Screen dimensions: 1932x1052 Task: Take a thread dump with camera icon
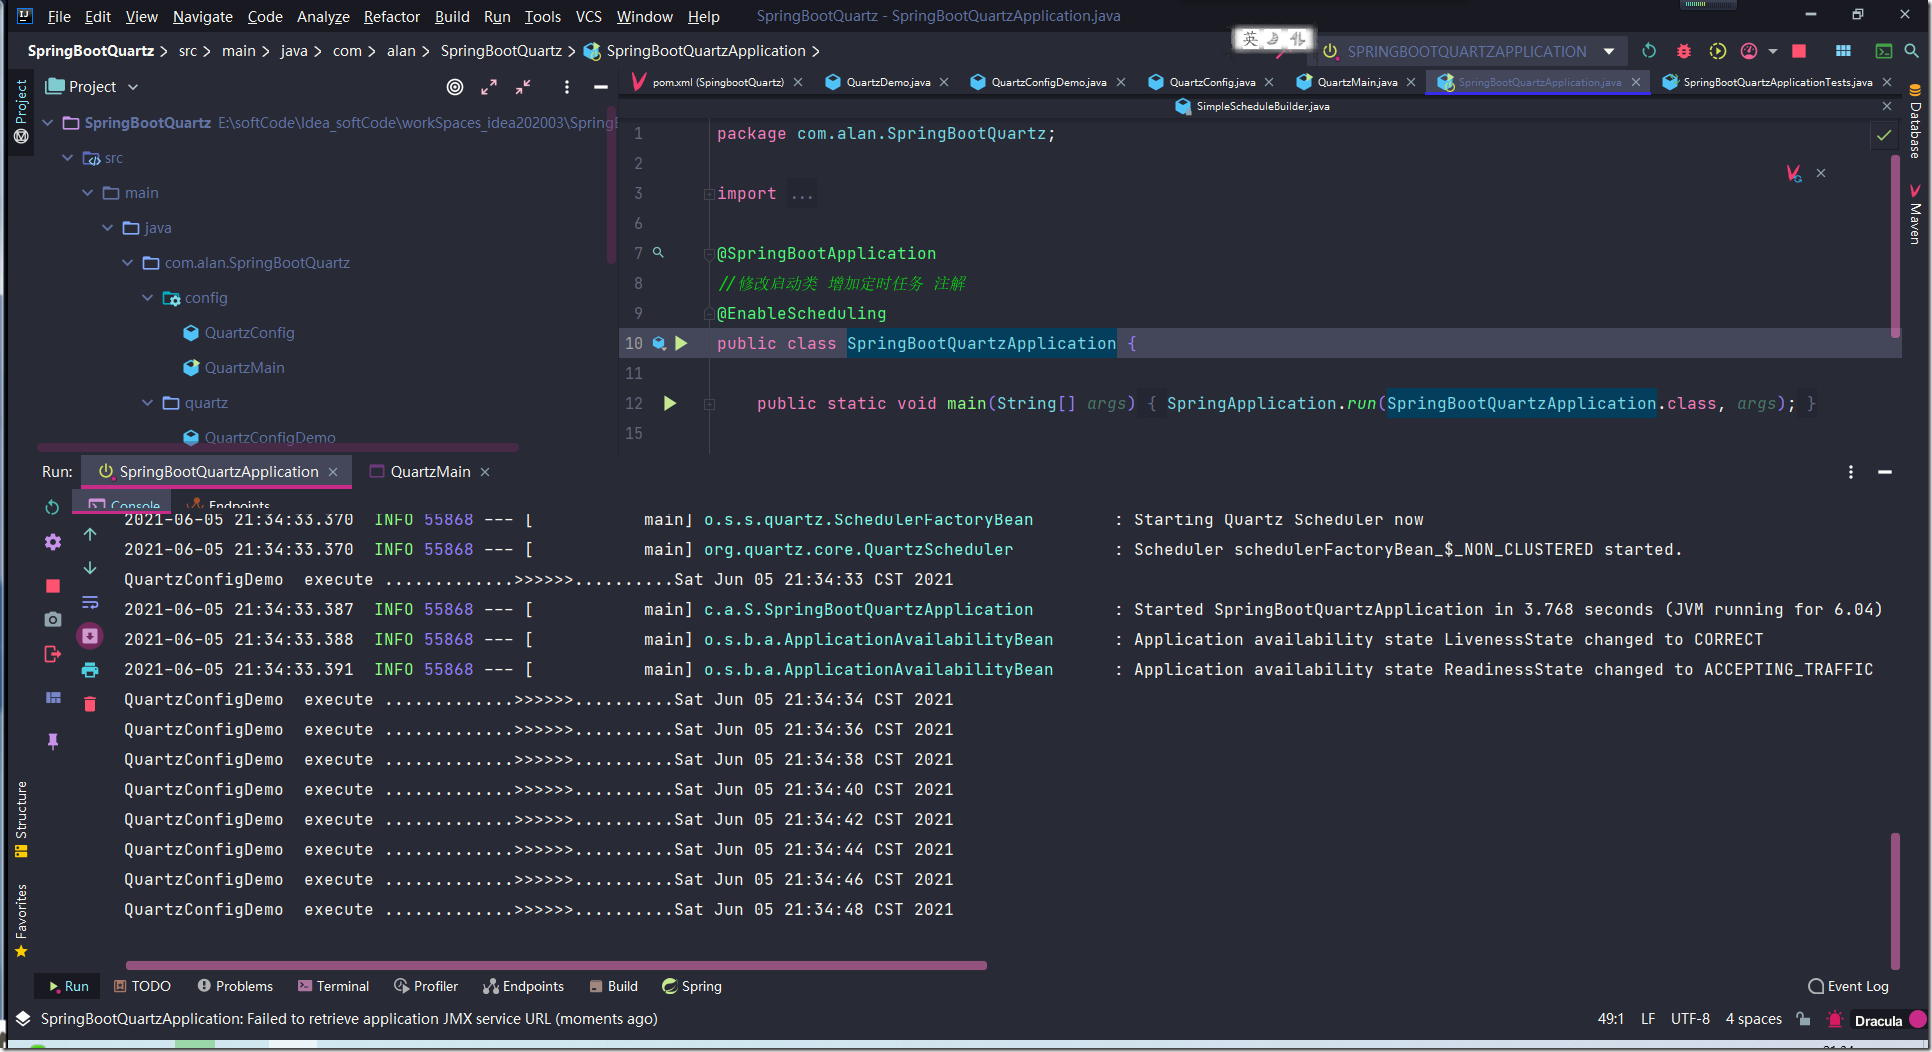coord(53,620)
